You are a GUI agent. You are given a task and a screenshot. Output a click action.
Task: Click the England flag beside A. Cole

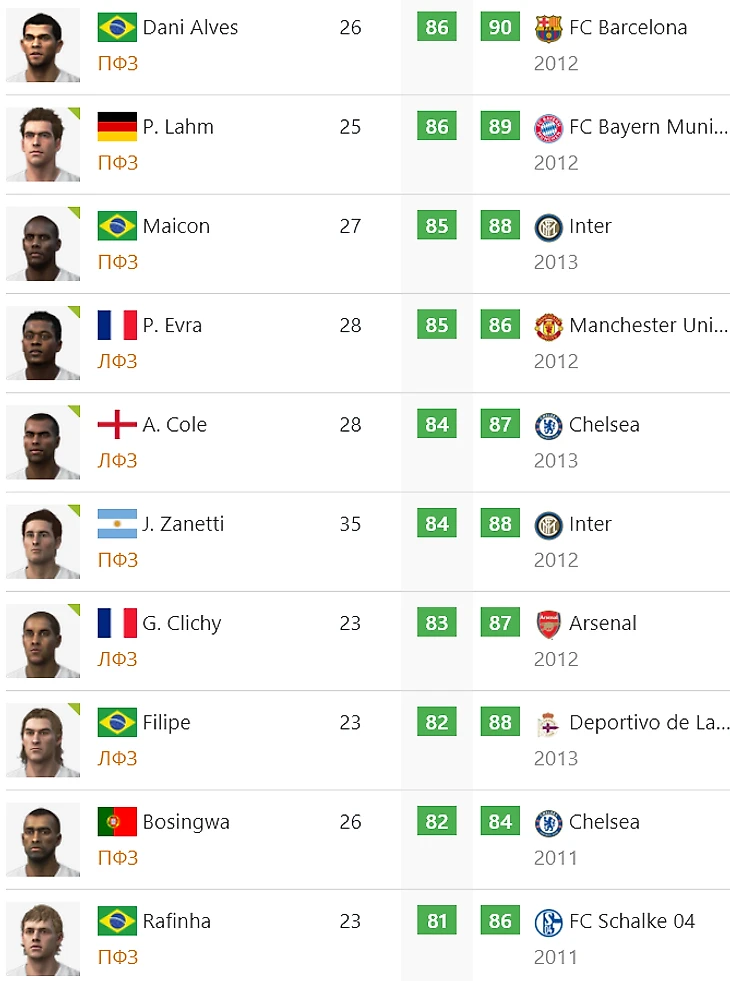pos(117,425)
